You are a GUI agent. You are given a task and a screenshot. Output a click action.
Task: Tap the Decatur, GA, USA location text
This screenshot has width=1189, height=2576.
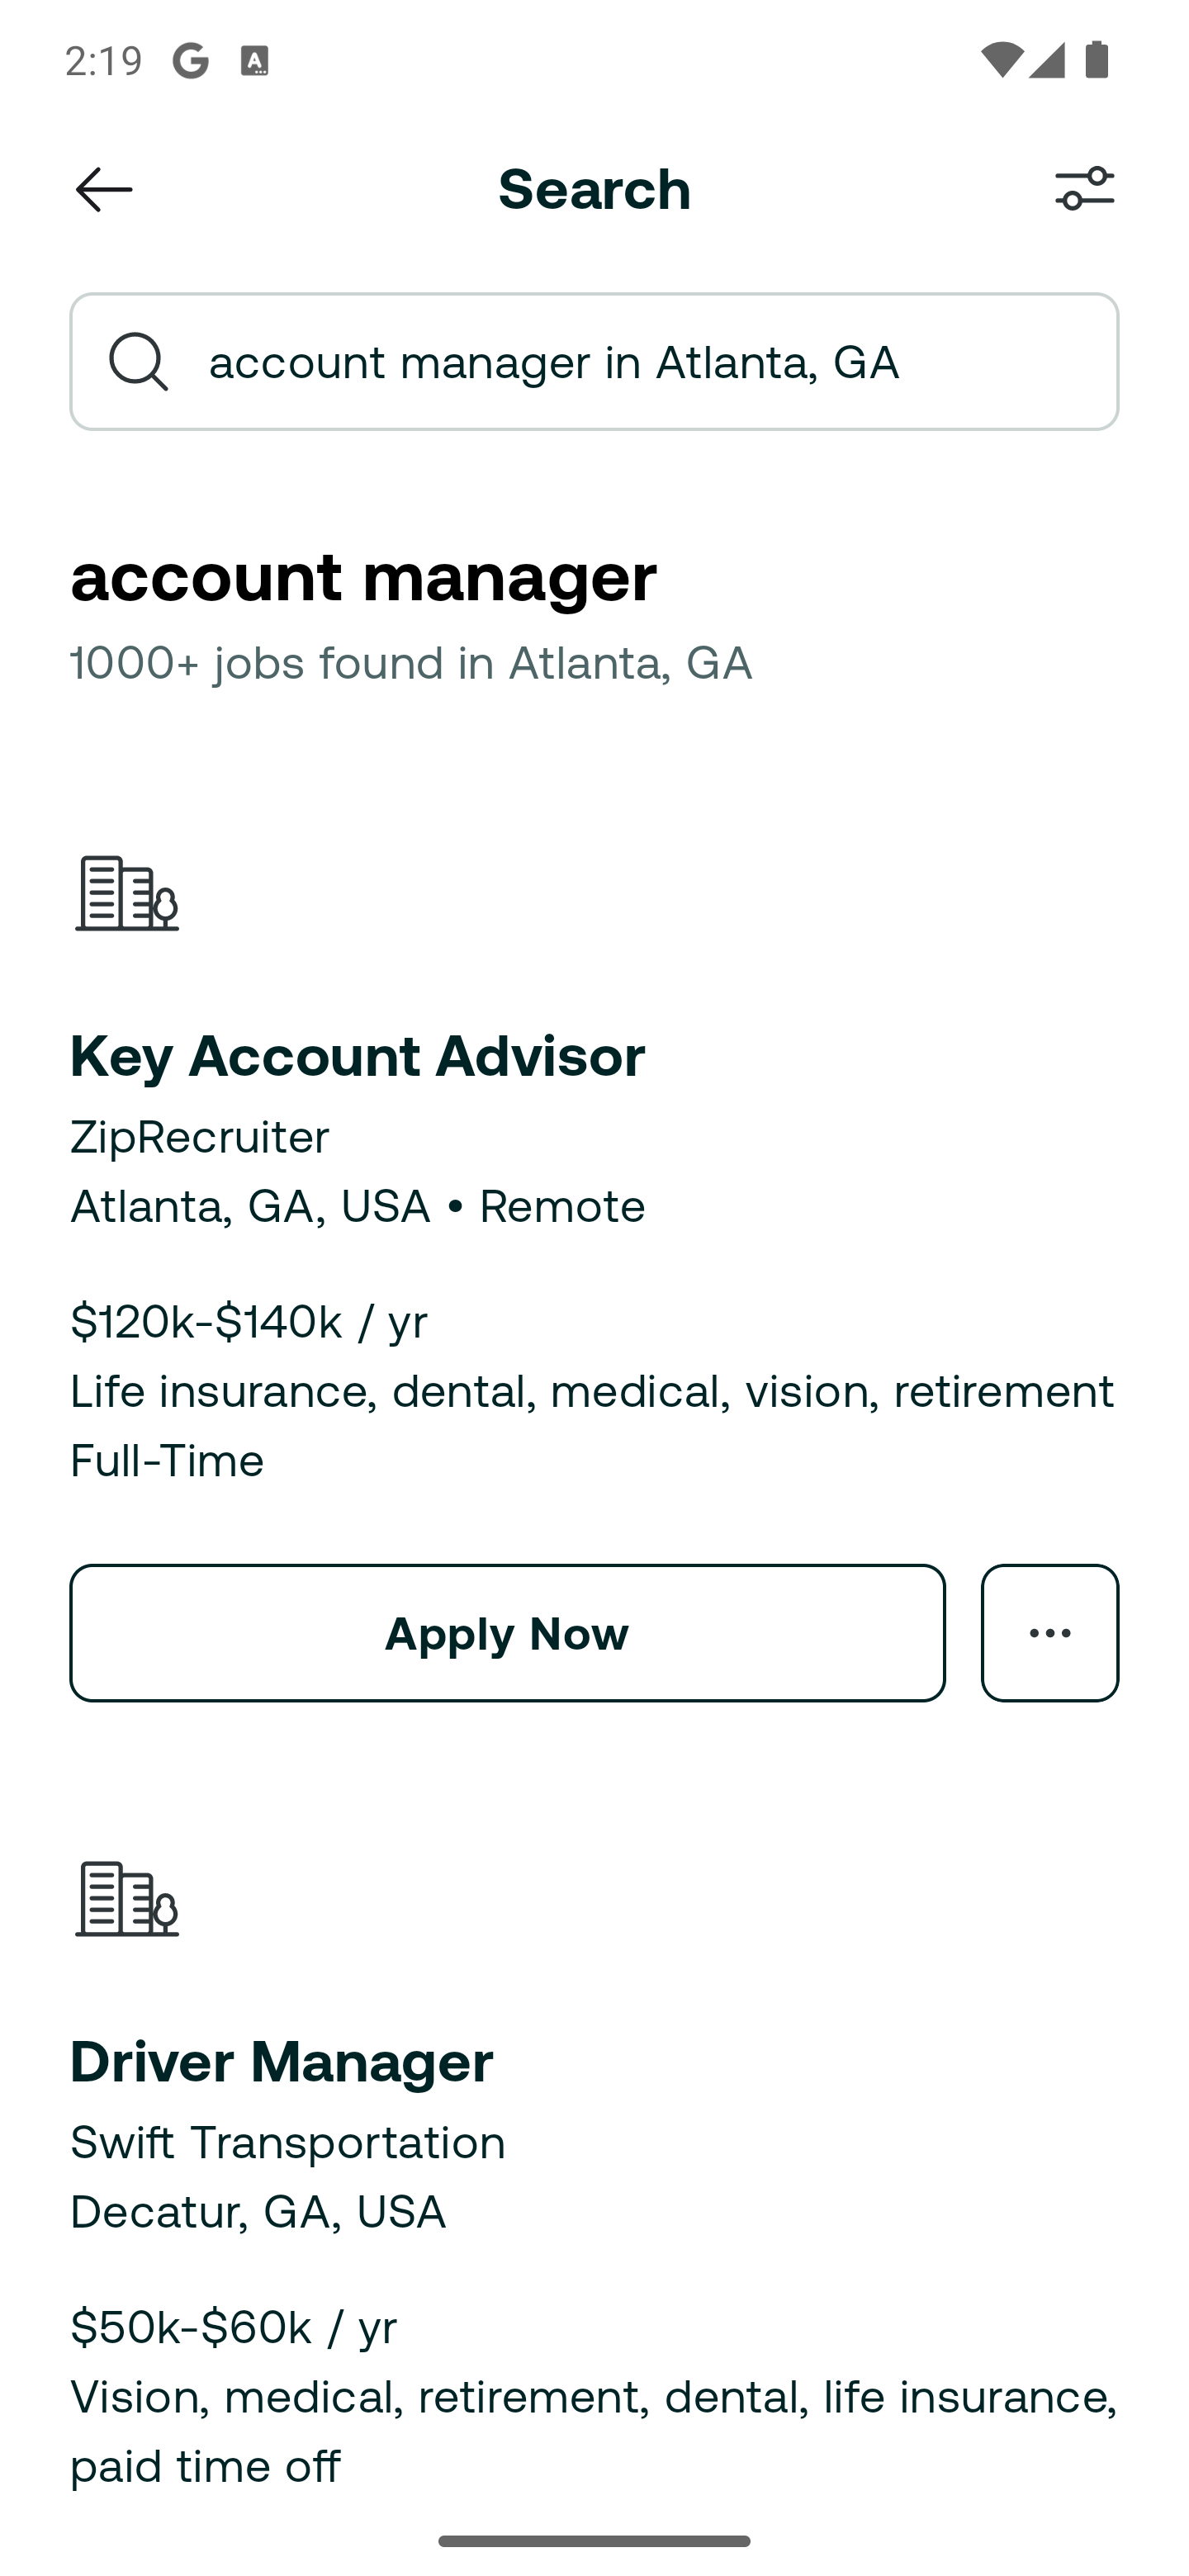[x=258, y=2212]
